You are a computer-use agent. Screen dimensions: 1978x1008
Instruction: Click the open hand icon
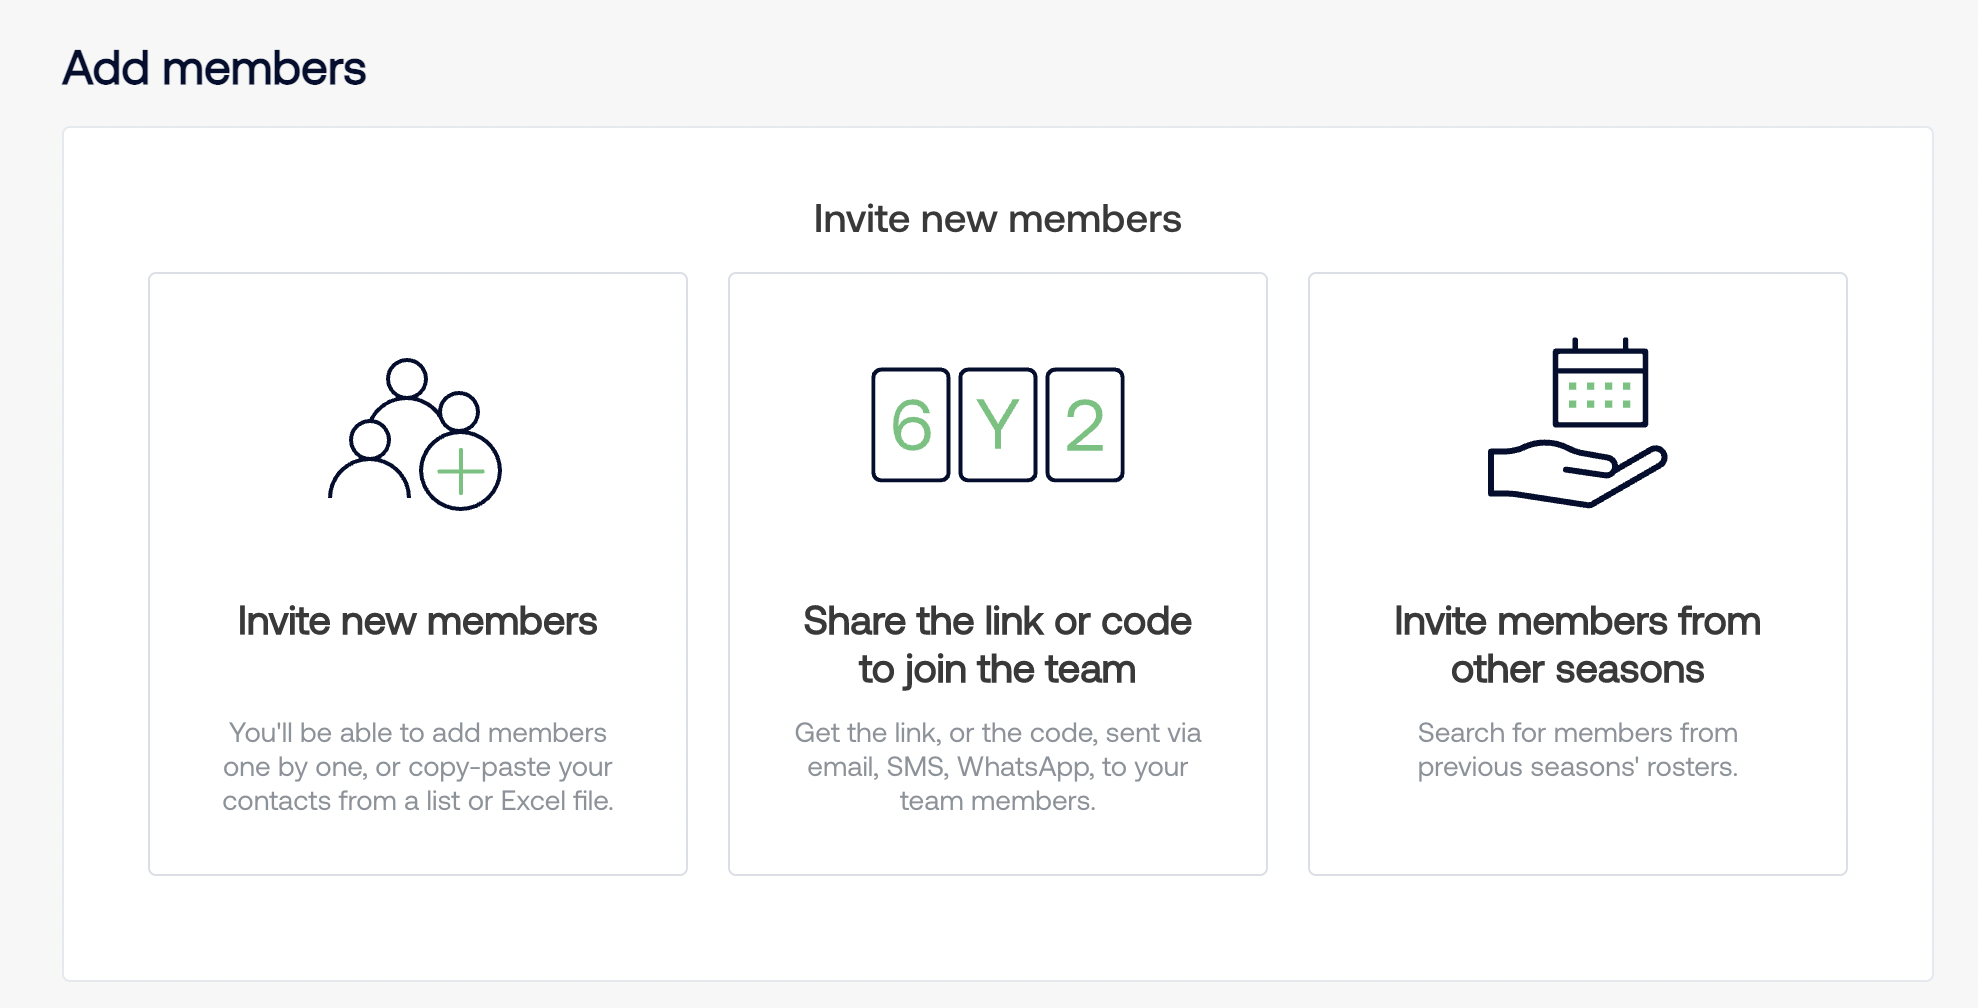(x=1577, y=474)
